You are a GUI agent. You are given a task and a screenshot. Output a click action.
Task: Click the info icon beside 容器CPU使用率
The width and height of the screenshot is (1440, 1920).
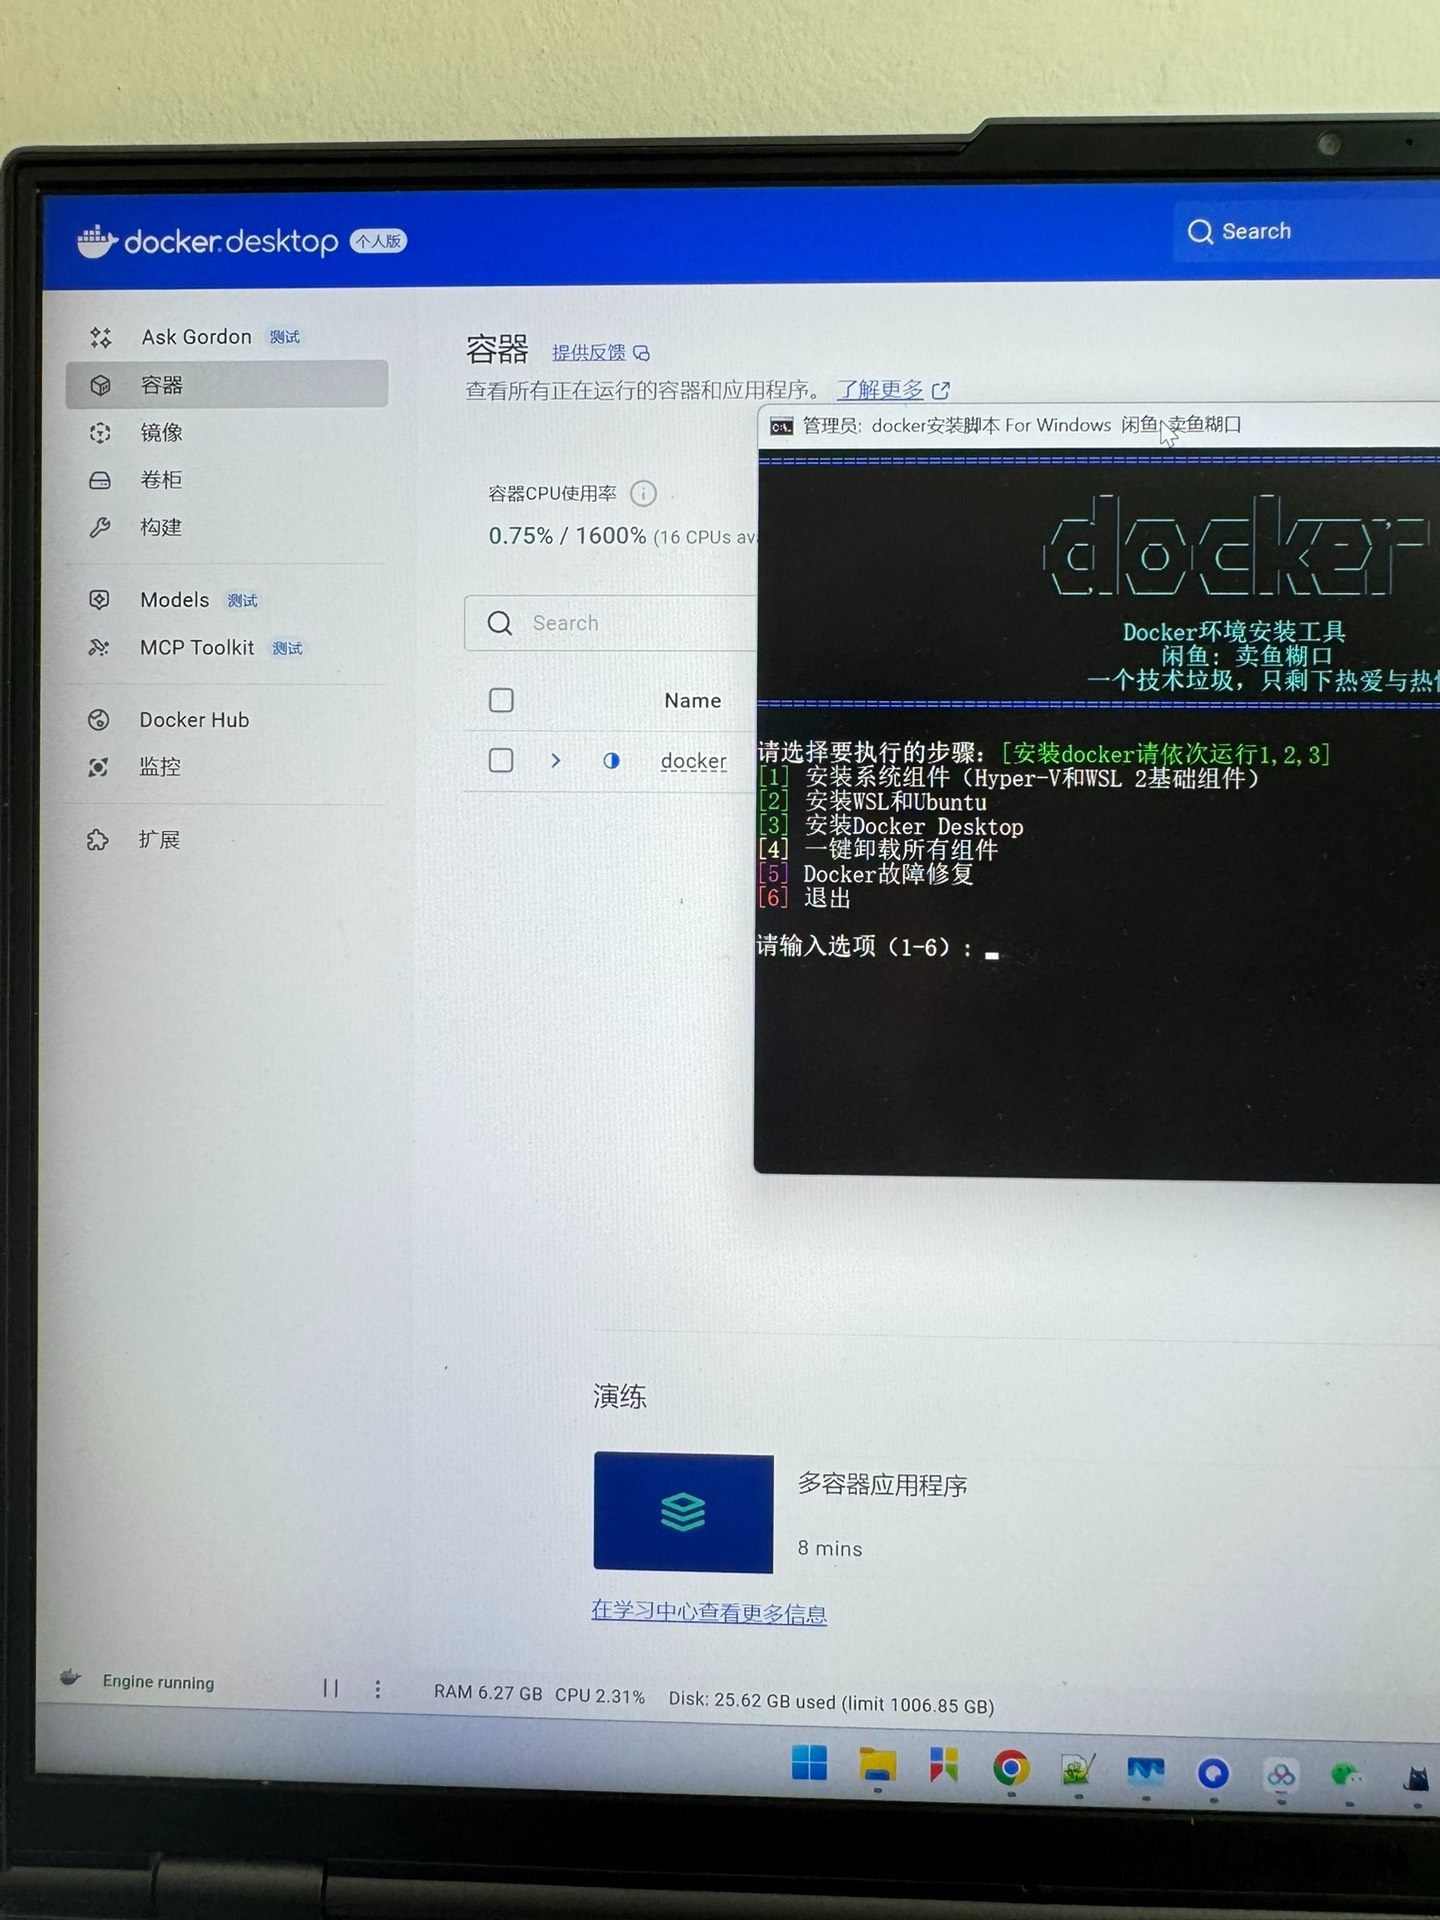(643, 493)
